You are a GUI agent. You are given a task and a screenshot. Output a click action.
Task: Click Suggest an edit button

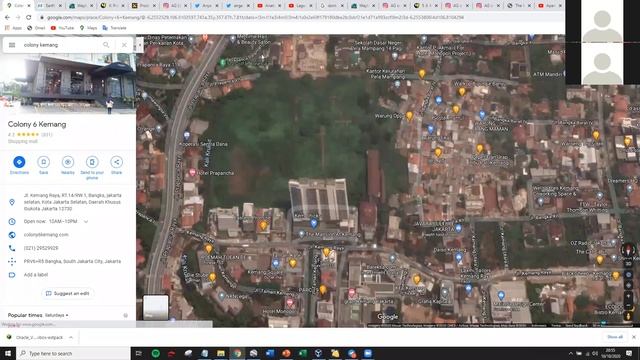click(68, 293)
